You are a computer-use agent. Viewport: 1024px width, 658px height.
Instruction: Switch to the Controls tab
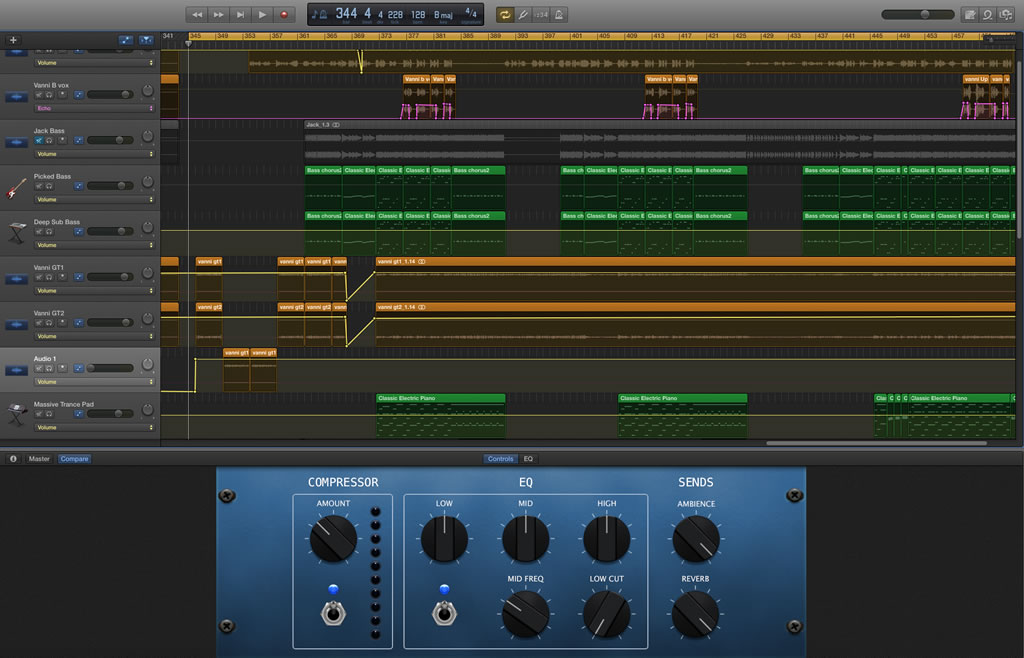point(500,459)
